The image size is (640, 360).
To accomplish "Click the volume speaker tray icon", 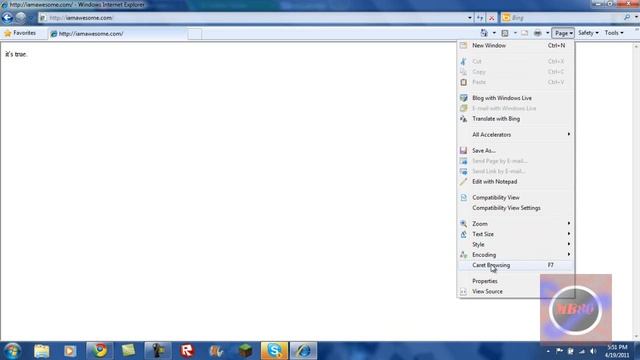I will 593,351.
